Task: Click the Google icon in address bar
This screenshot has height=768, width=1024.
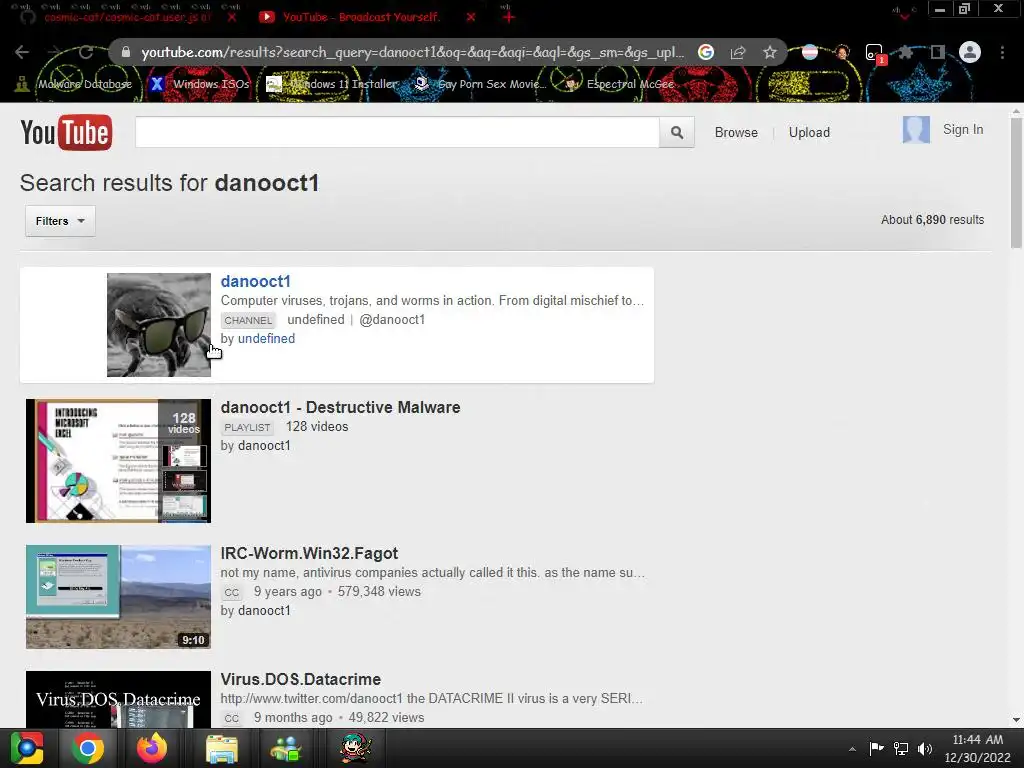Action: click(706, 52)
